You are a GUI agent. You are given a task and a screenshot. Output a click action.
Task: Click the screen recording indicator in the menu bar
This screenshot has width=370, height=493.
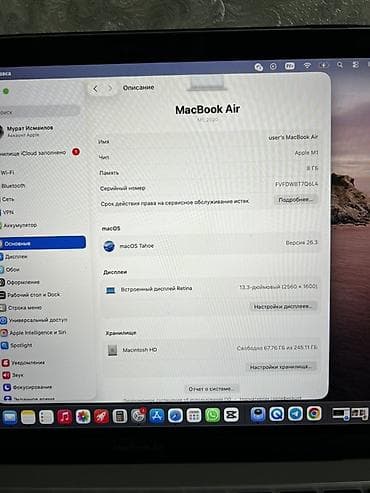pos(273,66)
